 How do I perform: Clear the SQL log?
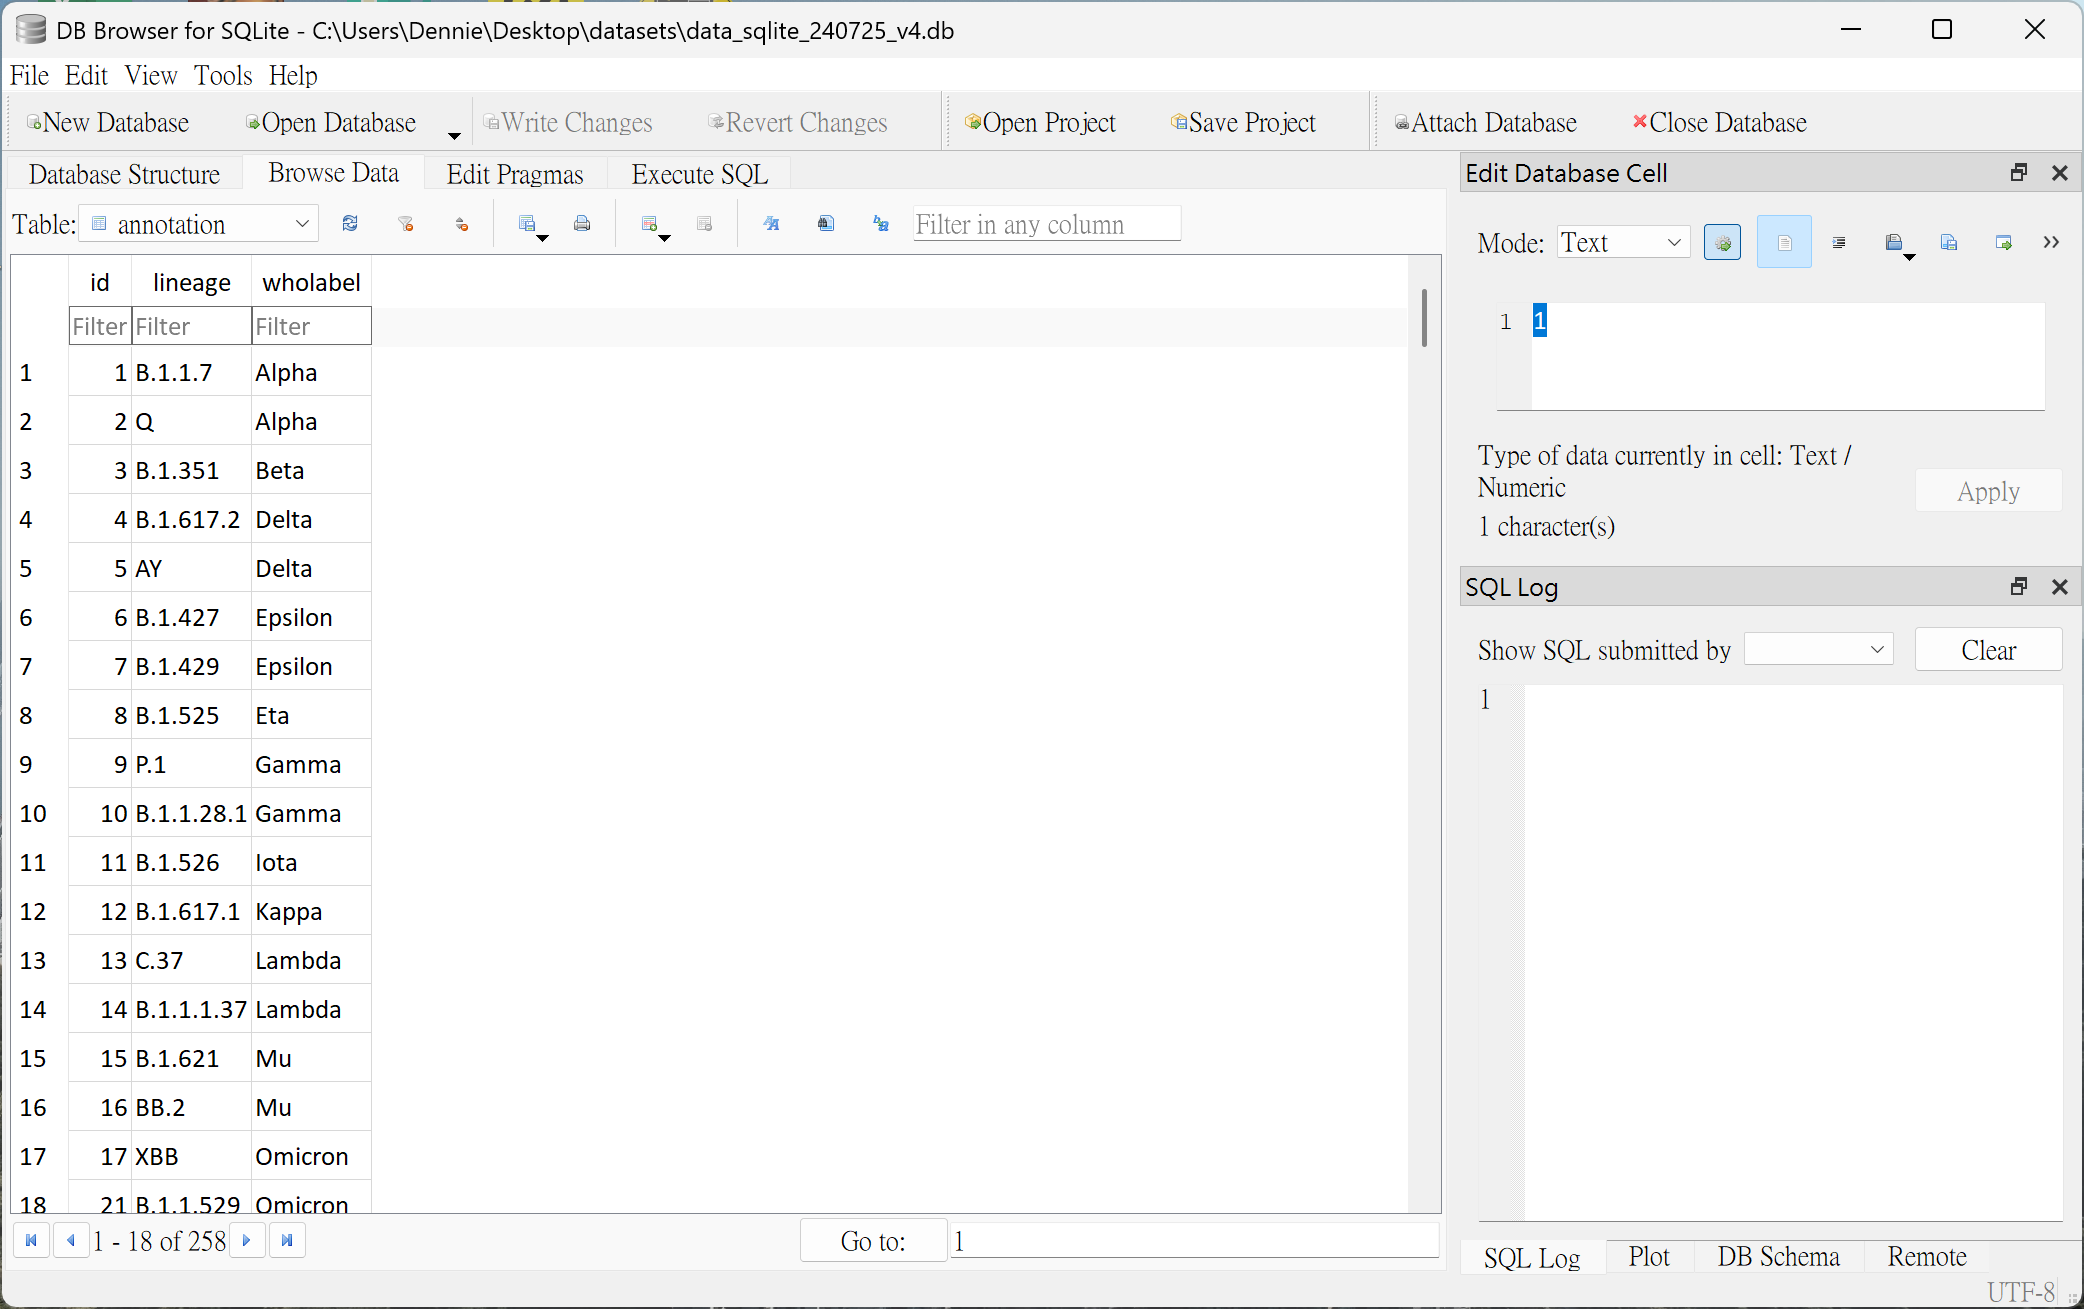(1987, 650)
